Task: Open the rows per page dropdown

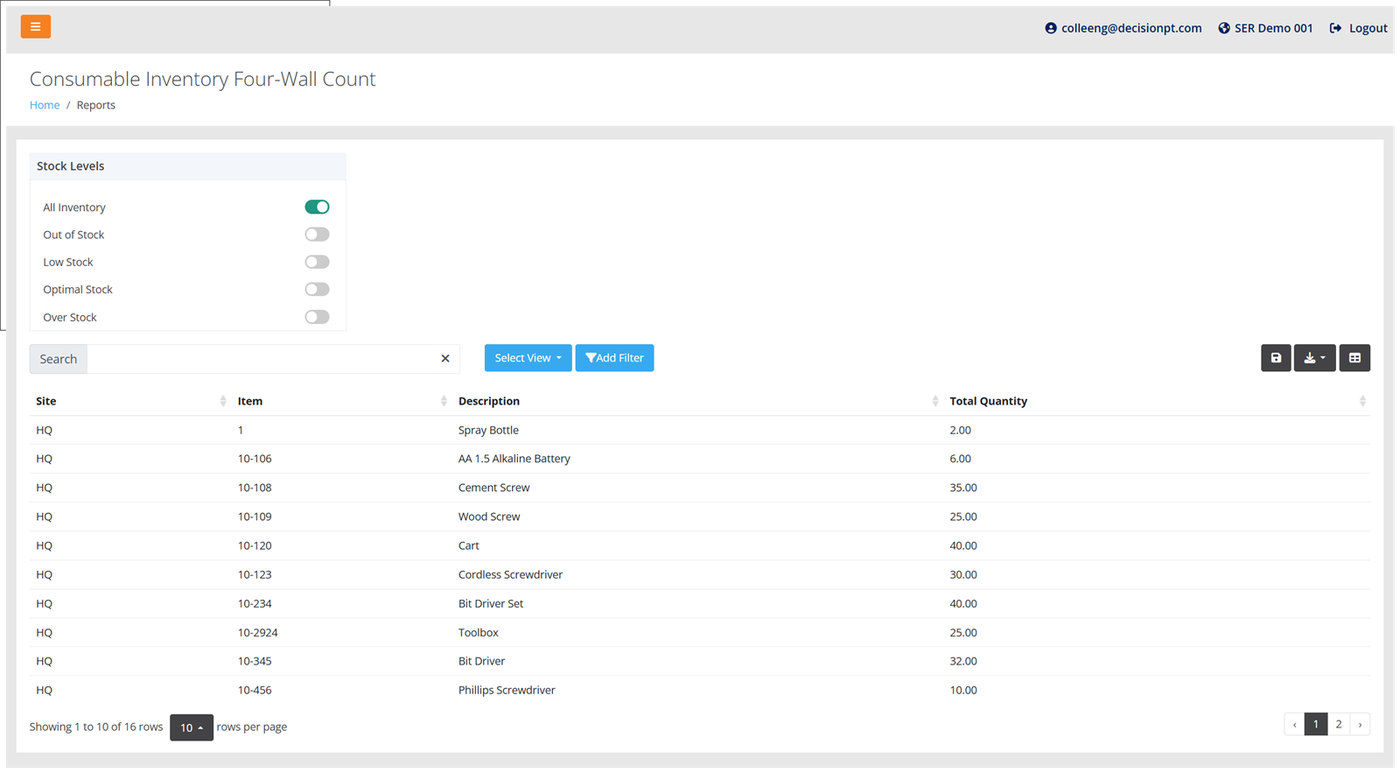Action: pos(191,727)
